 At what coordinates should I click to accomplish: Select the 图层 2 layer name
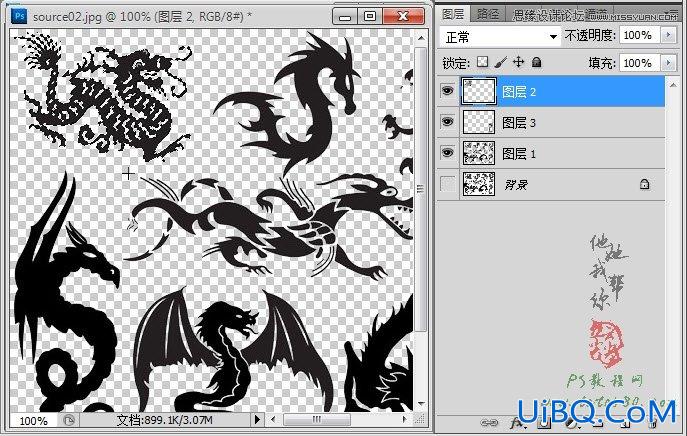519,92
